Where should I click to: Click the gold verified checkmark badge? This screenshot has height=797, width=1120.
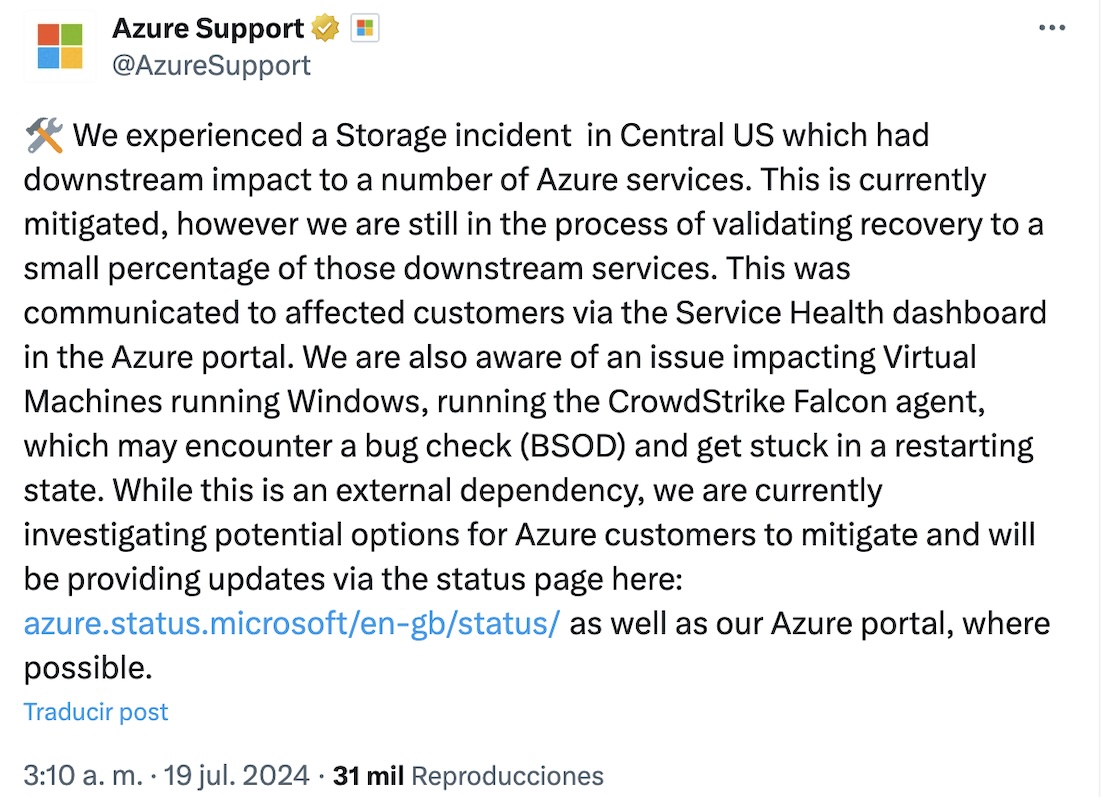pyautogui.click(x=327, y=30)
